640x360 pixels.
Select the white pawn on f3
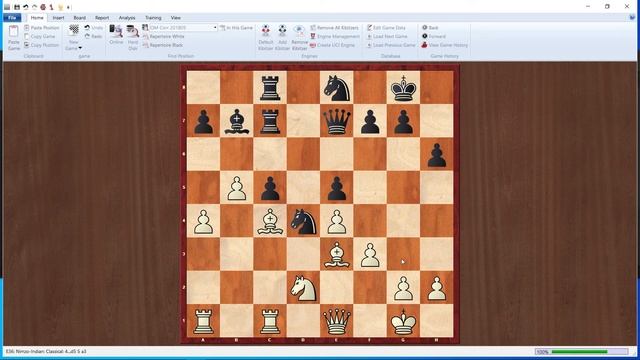tap(370, 254)
